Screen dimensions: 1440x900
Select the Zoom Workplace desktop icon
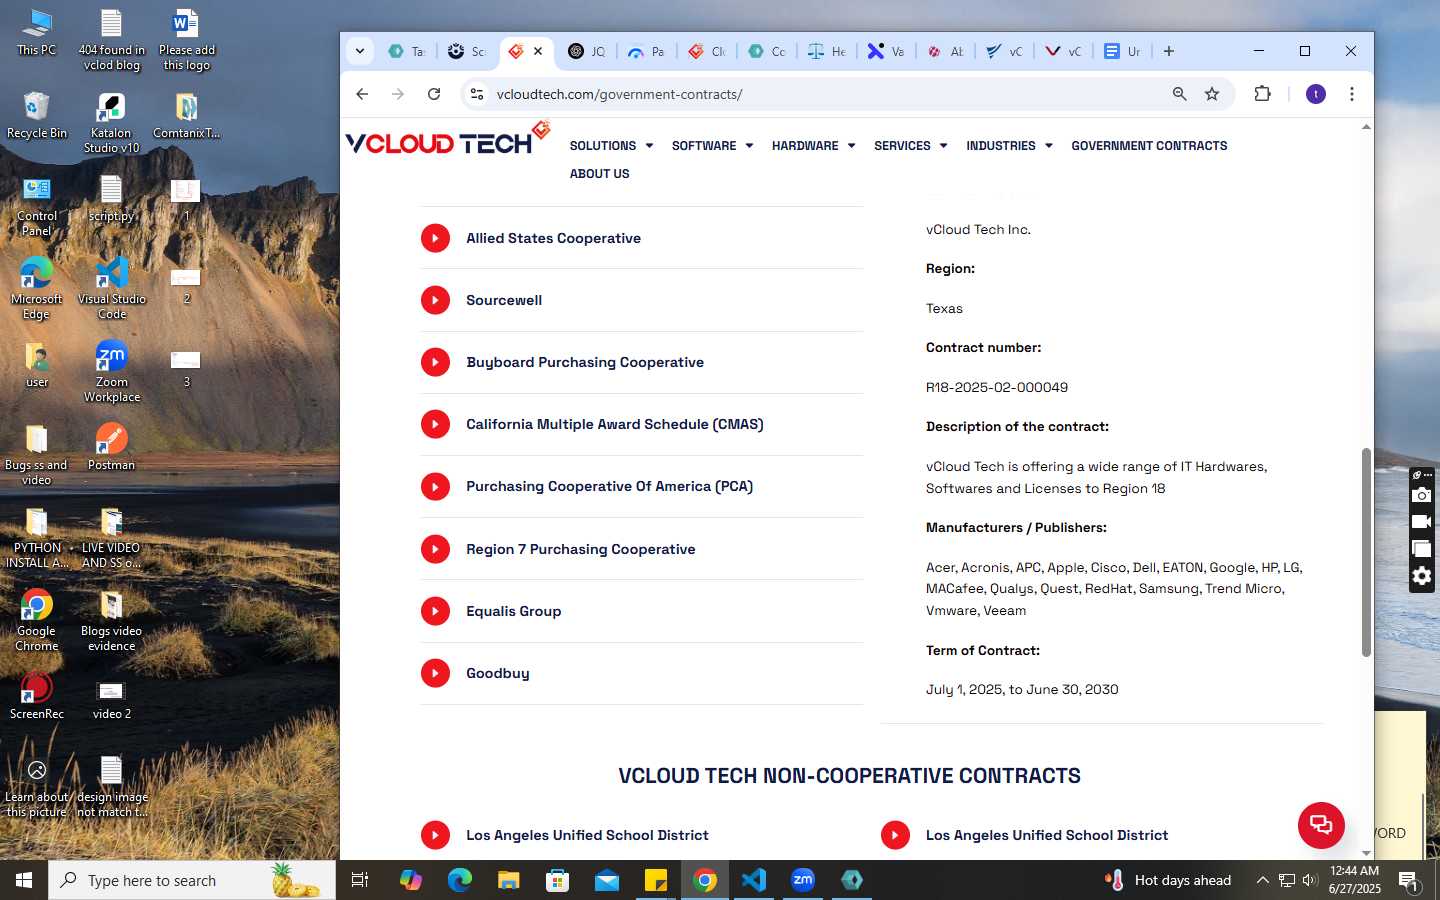click(x=111, y=371)
